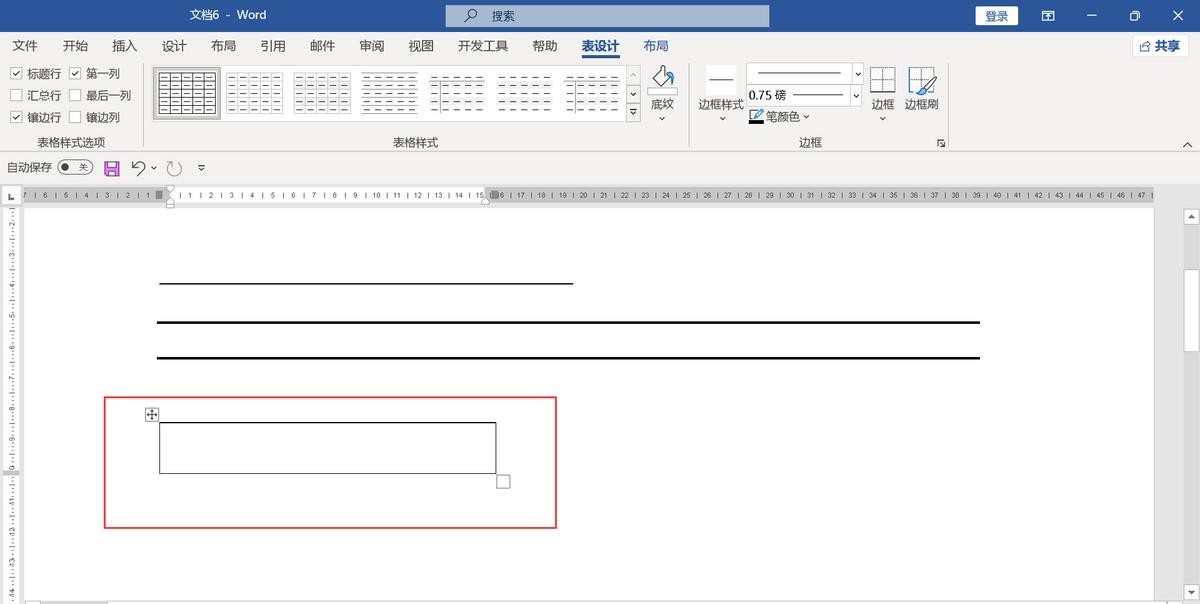Click the search (搜索) box
The image size is (1200, 604).
607,16
